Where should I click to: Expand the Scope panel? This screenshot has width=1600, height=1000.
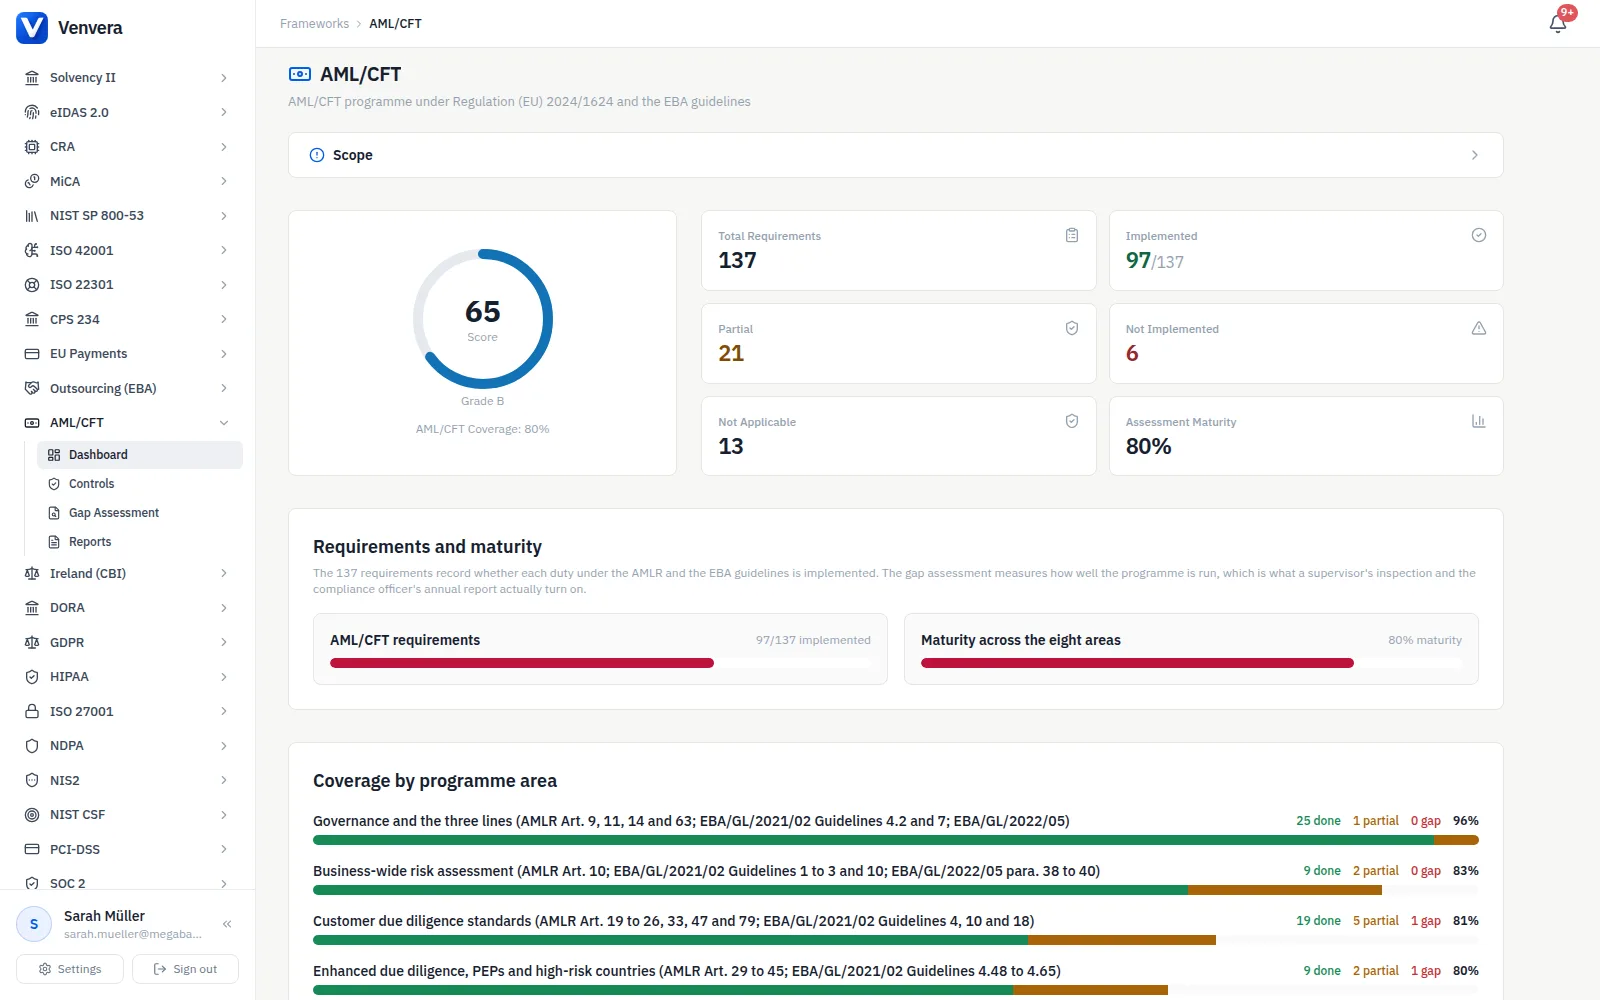pos(895,155)
